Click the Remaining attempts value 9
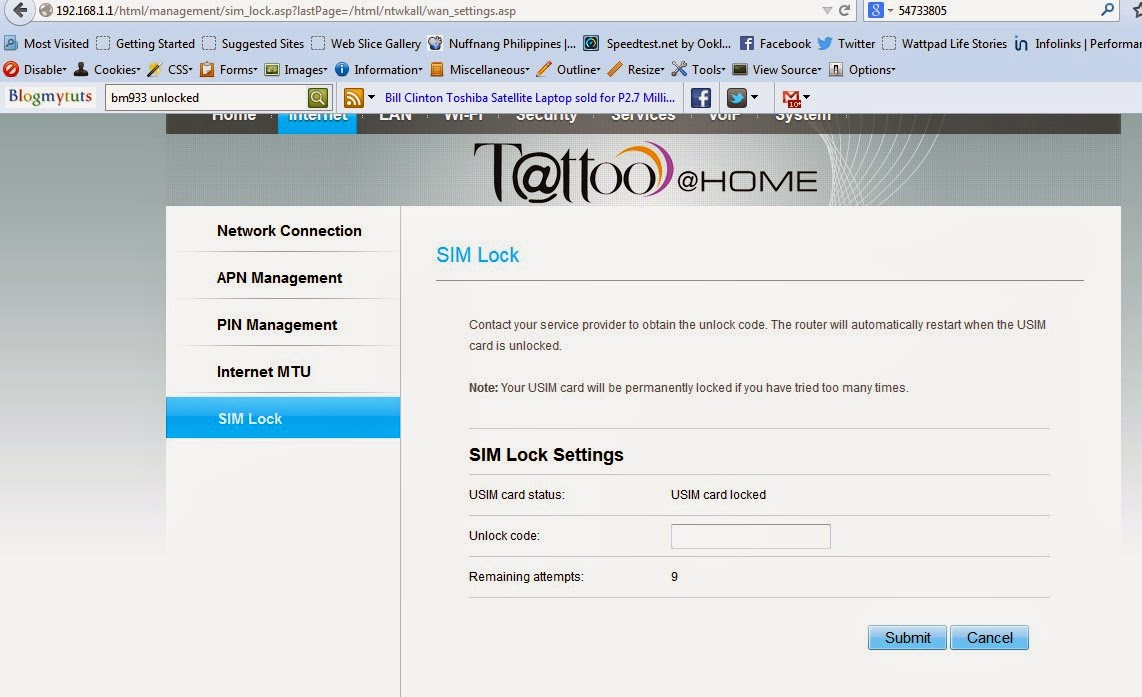Image resolution: width=1142 pixels, height=697 pixels. (x=674, y=577)
